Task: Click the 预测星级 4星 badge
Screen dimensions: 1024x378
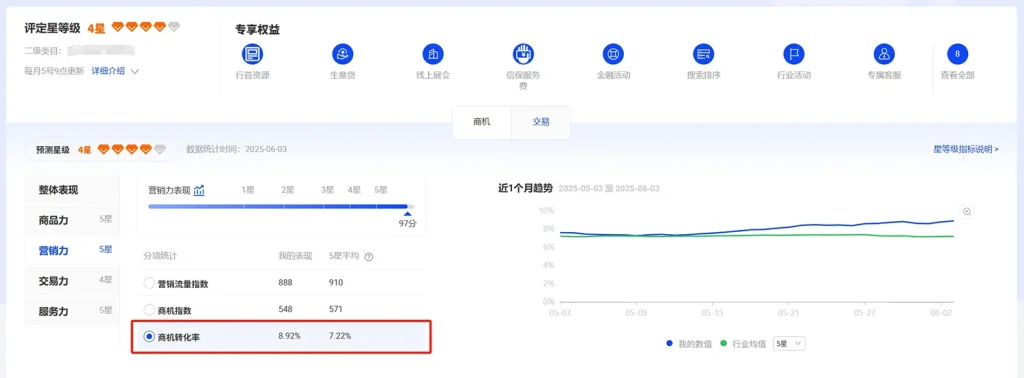Action: click(x=101, y=150)
